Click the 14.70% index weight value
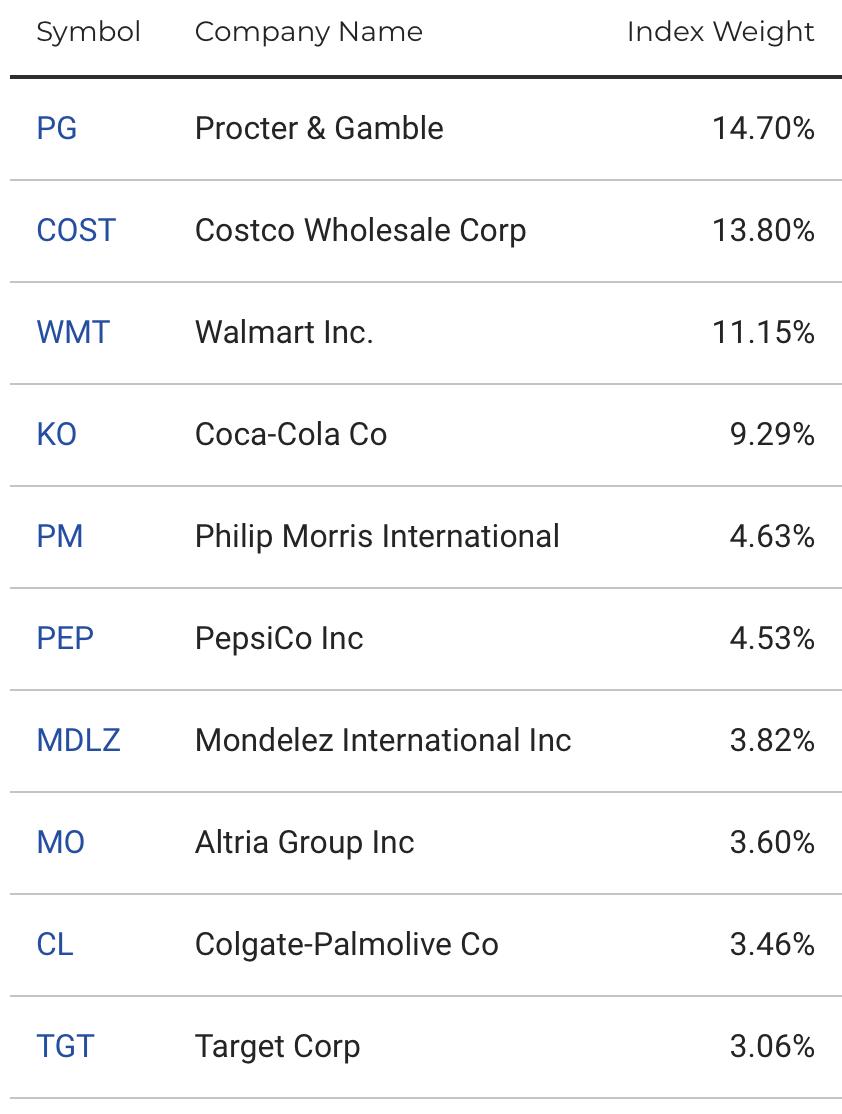842x1114 pixels. 763,129
